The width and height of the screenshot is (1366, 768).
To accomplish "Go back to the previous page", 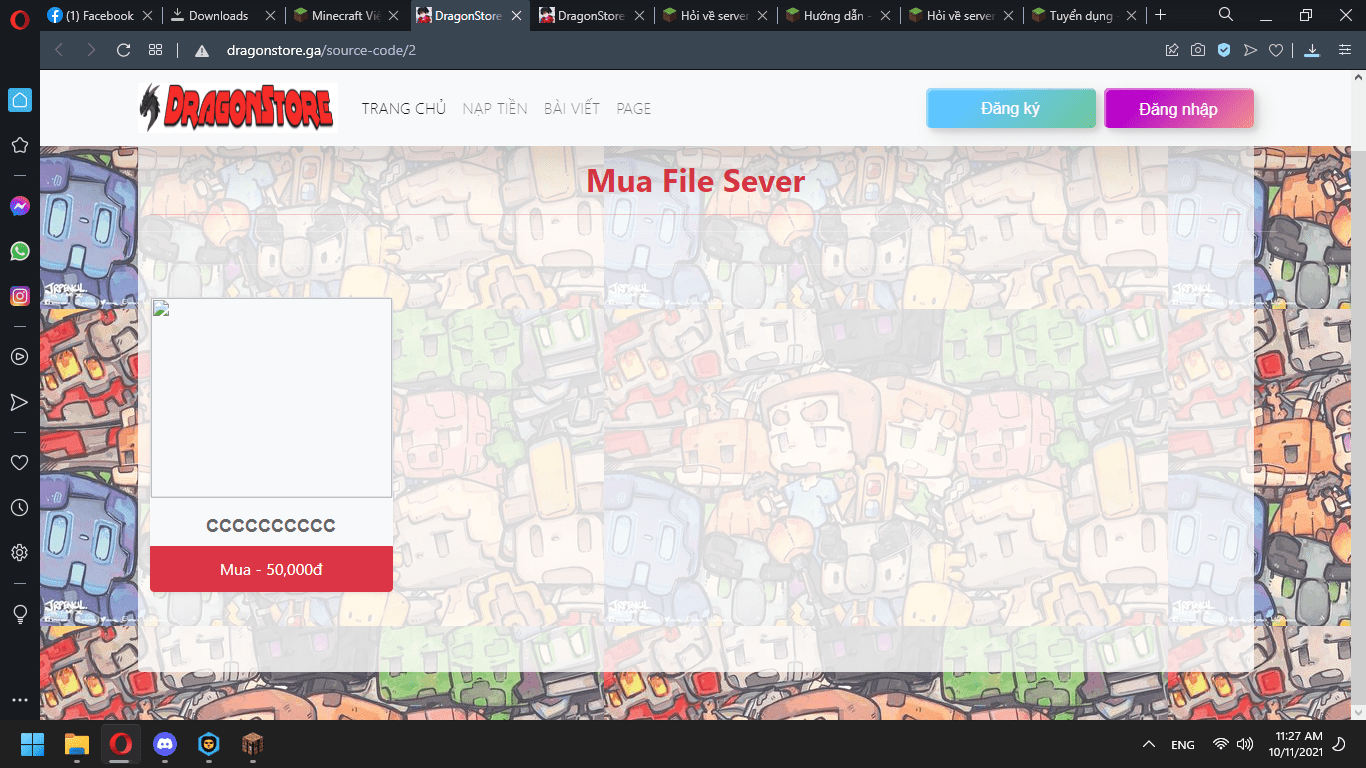I will click(59, 50).
